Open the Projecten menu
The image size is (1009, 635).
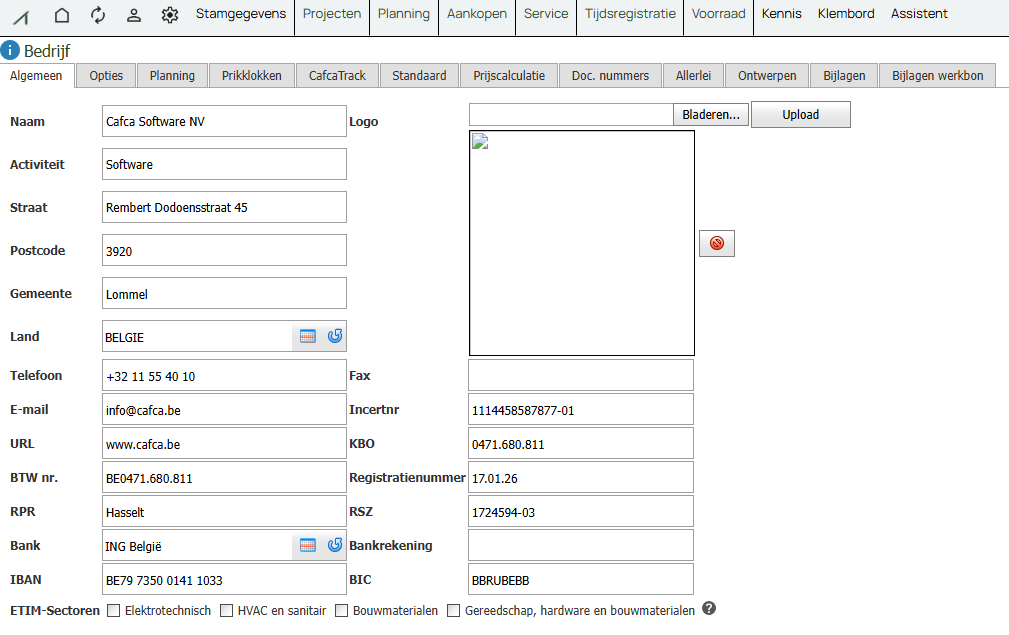(332, 14)
